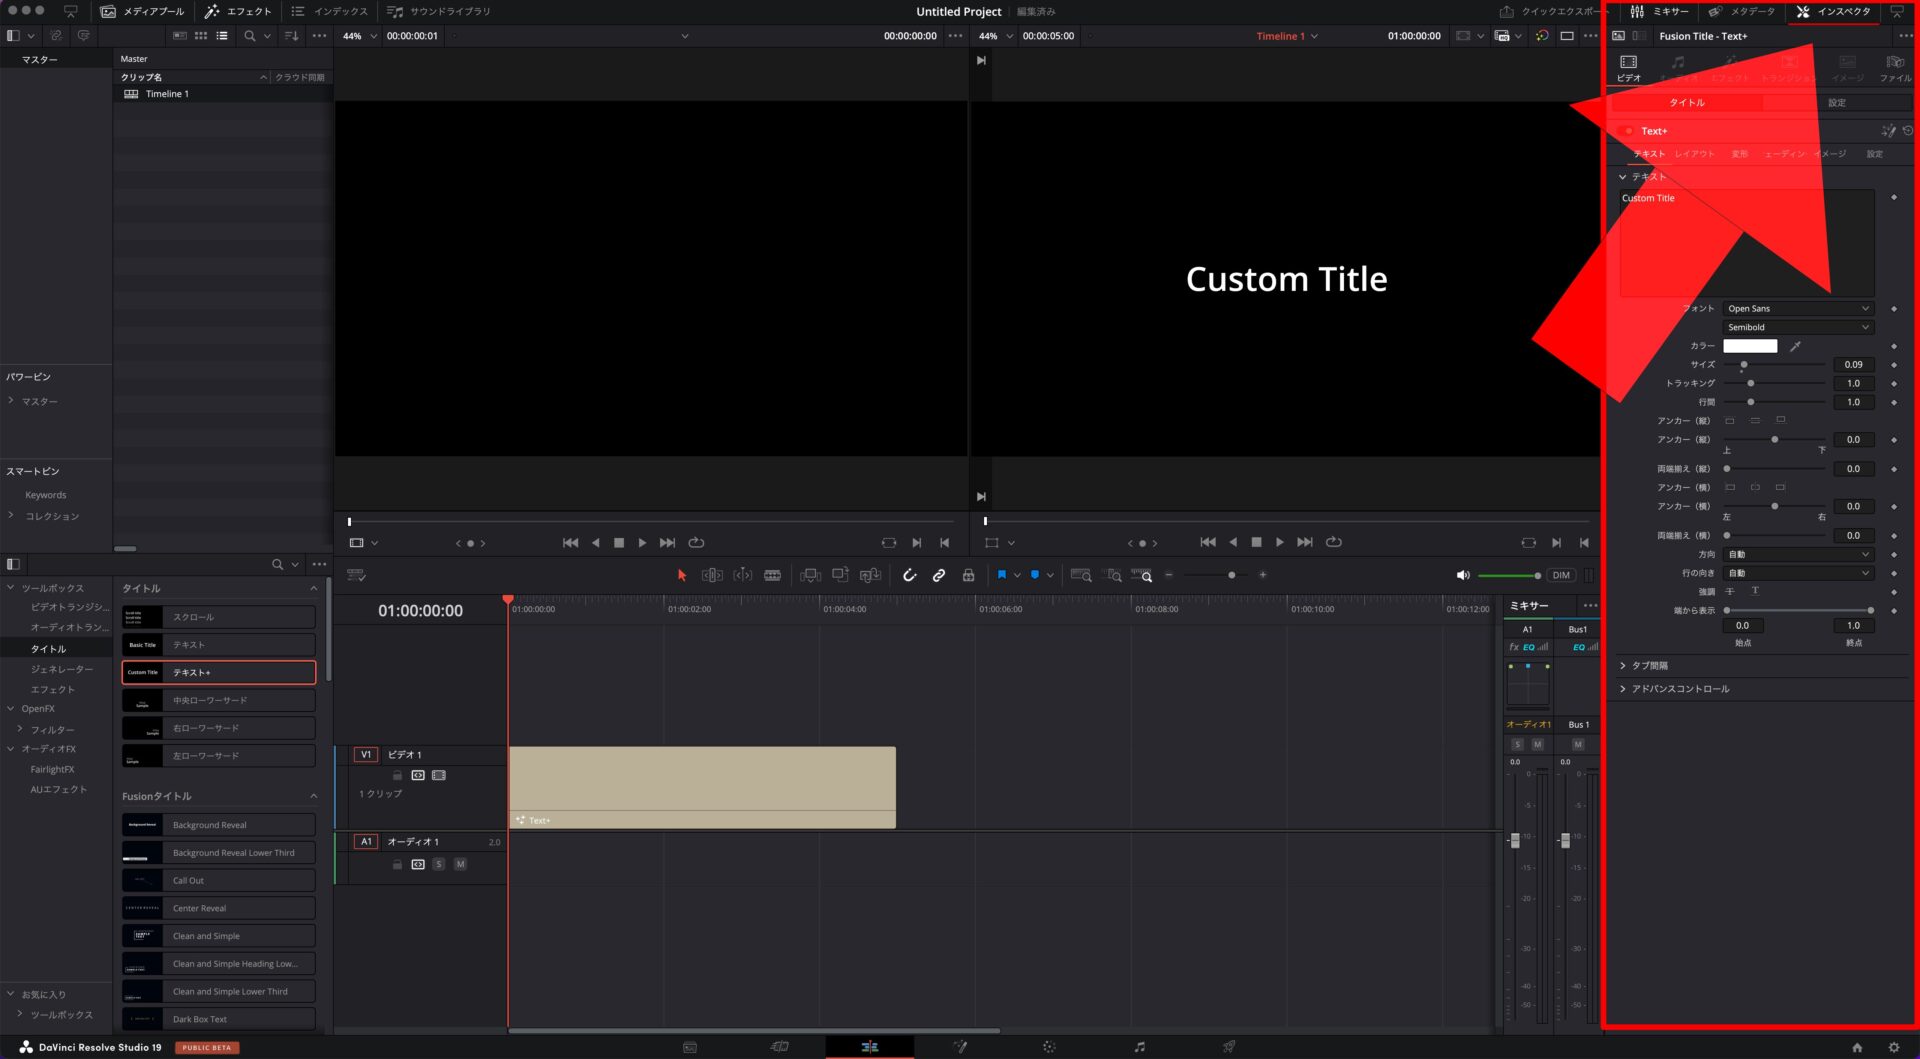Image resolution: width=1920 pixels, height=1059 pixels.
Task: Select the Blade Edit mode tool
Action: (x=773, y=575)
